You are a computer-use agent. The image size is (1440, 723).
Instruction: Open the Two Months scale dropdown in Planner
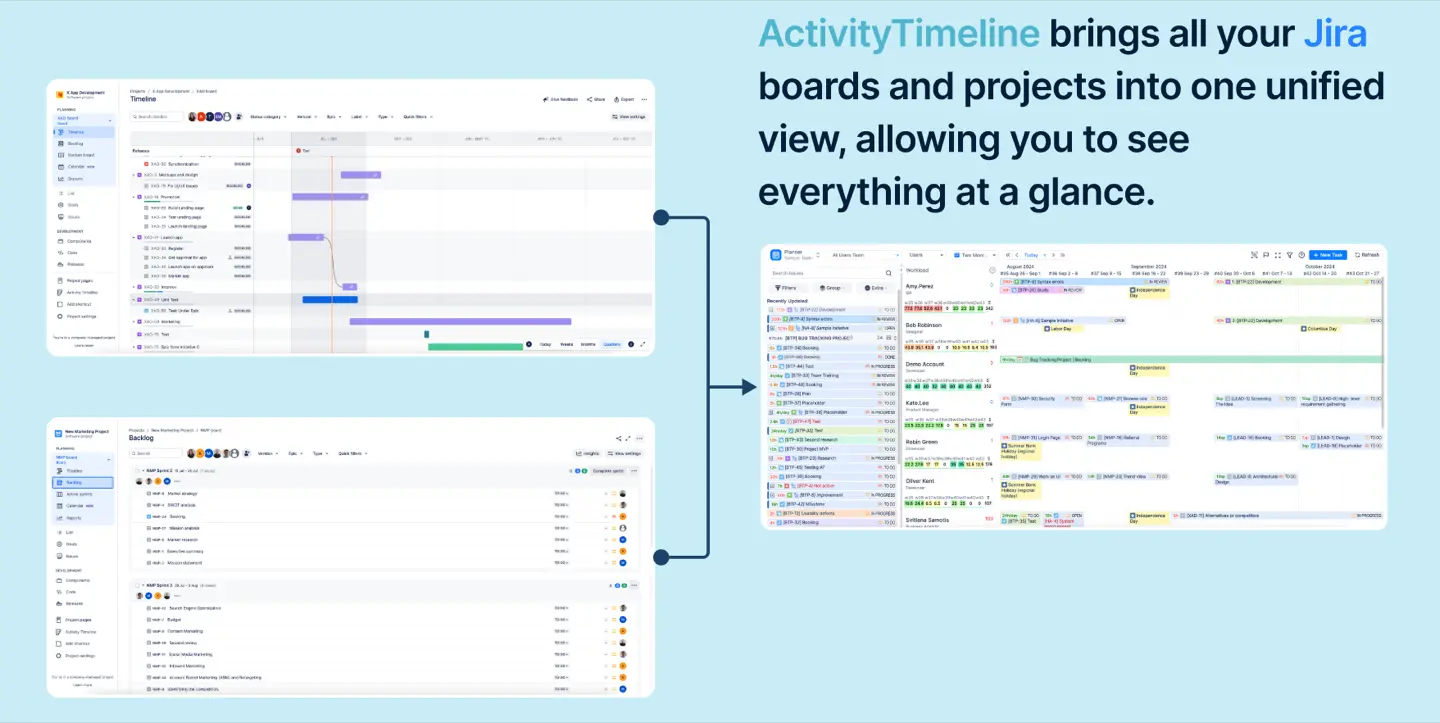(974, 255)
